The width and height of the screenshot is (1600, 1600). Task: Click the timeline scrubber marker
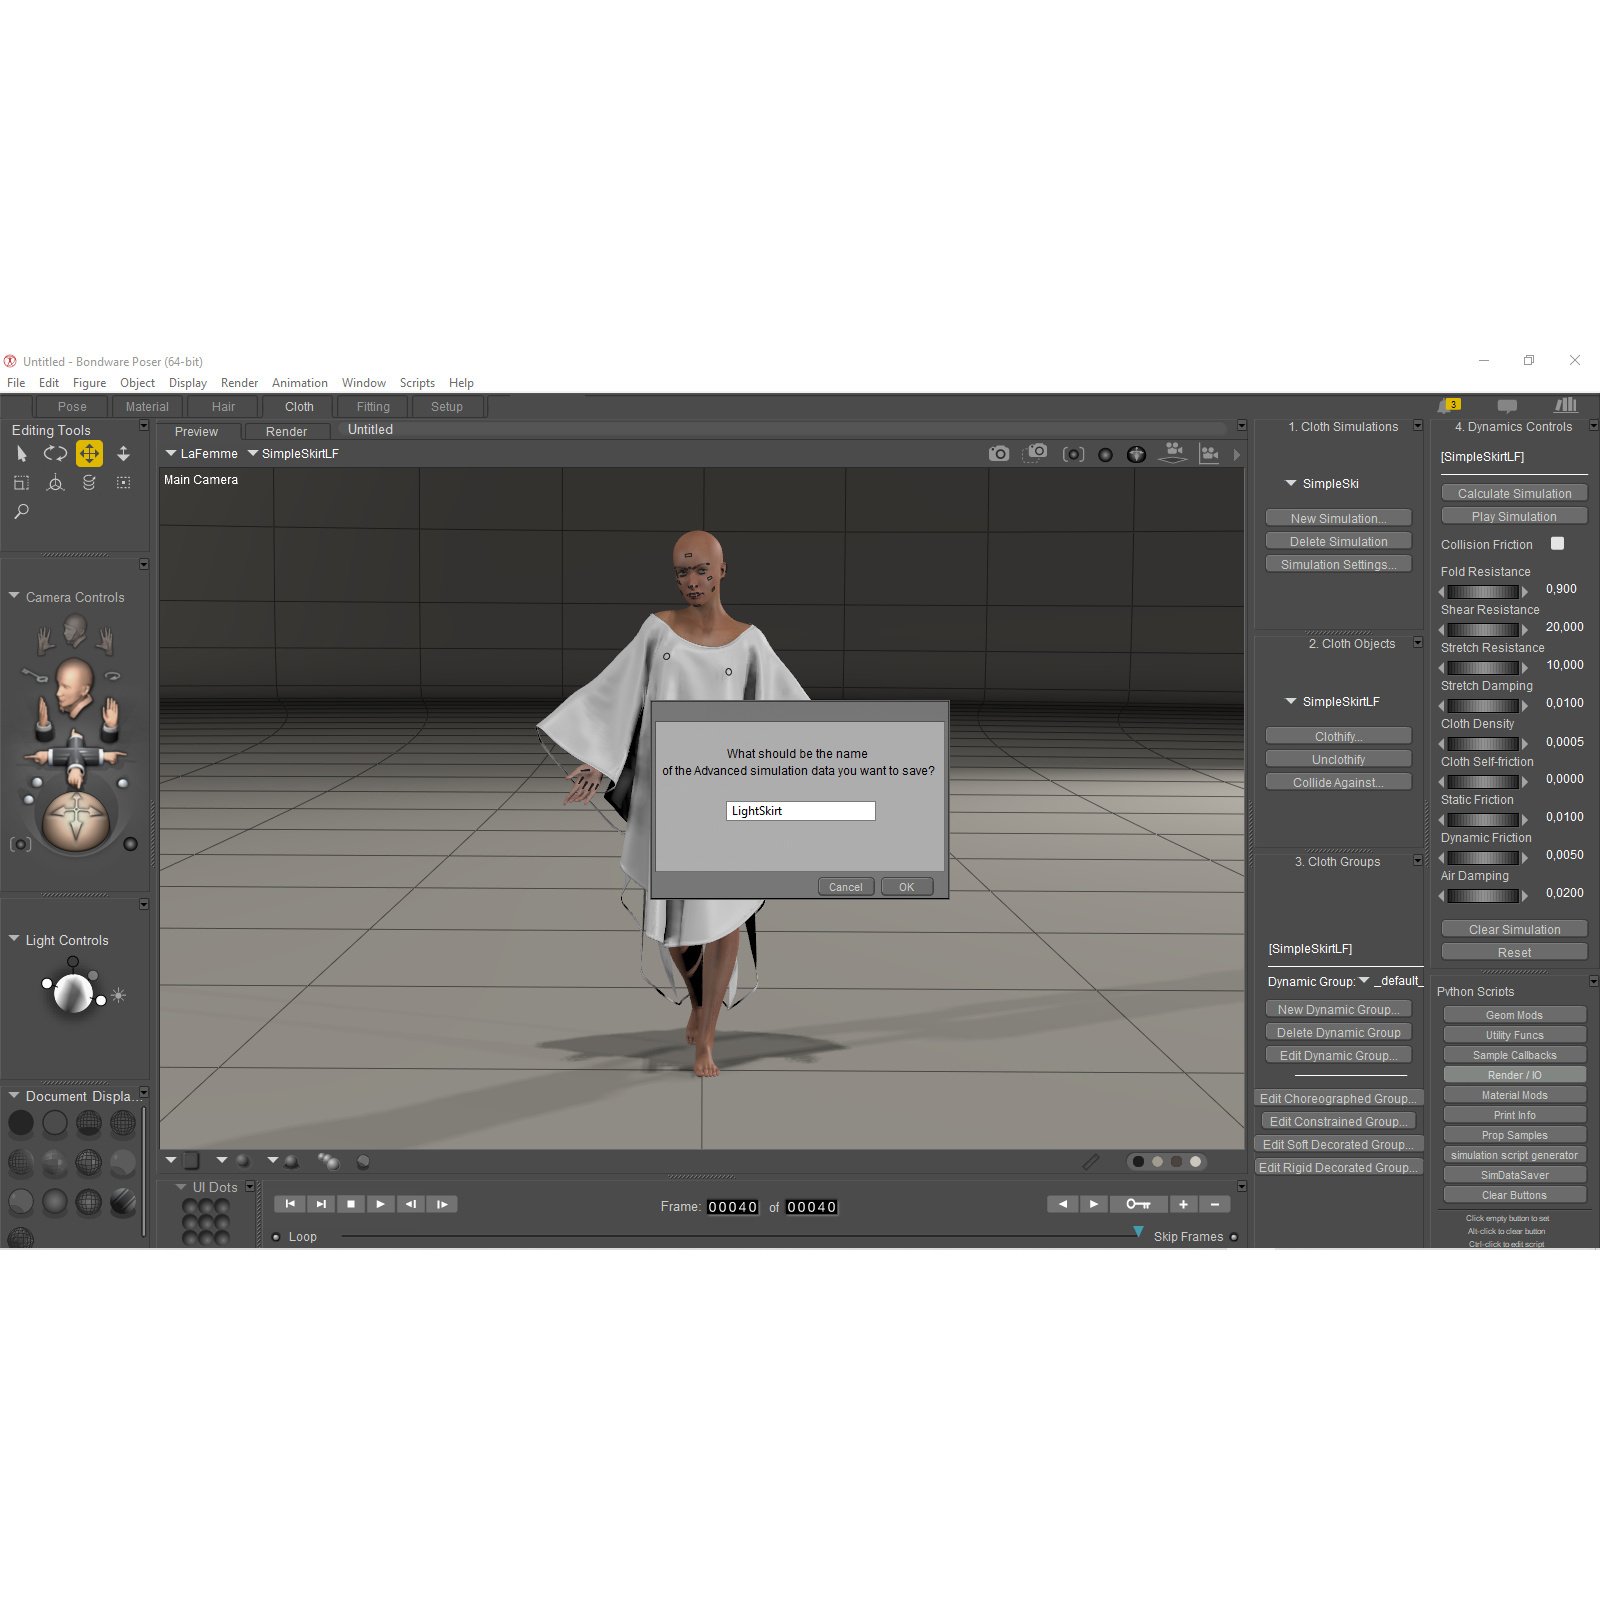1138,1232
